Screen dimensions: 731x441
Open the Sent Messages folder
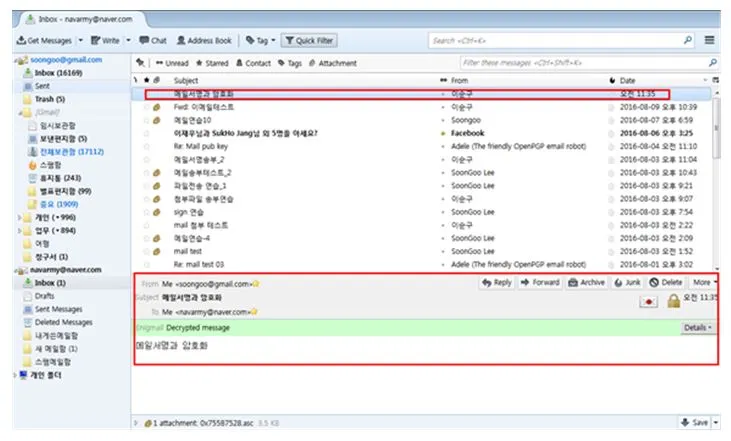coord(58,309)
